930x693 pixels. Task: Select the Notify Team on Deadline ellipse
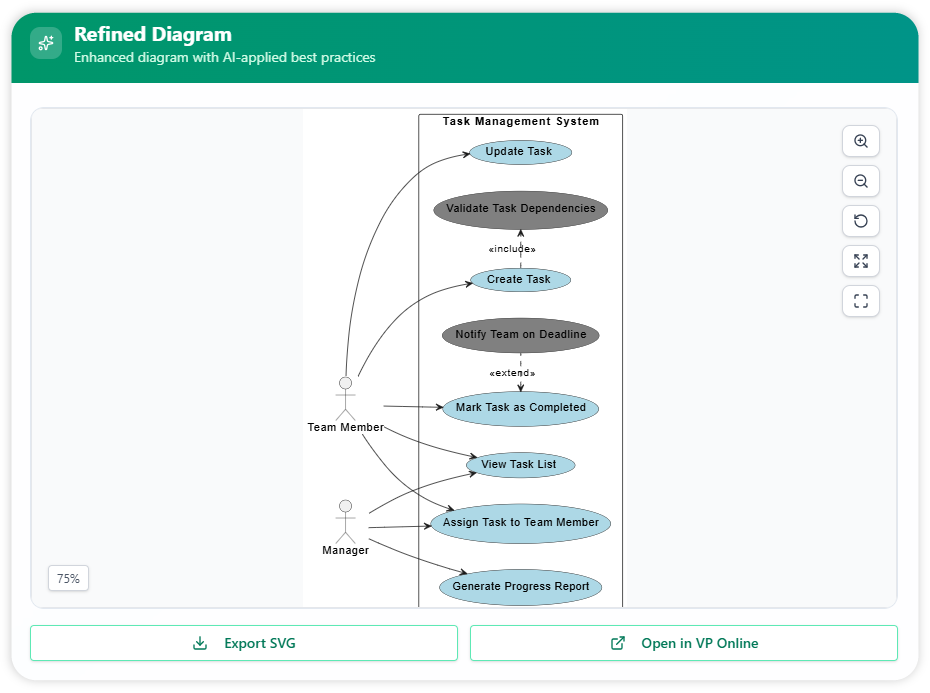520,335
